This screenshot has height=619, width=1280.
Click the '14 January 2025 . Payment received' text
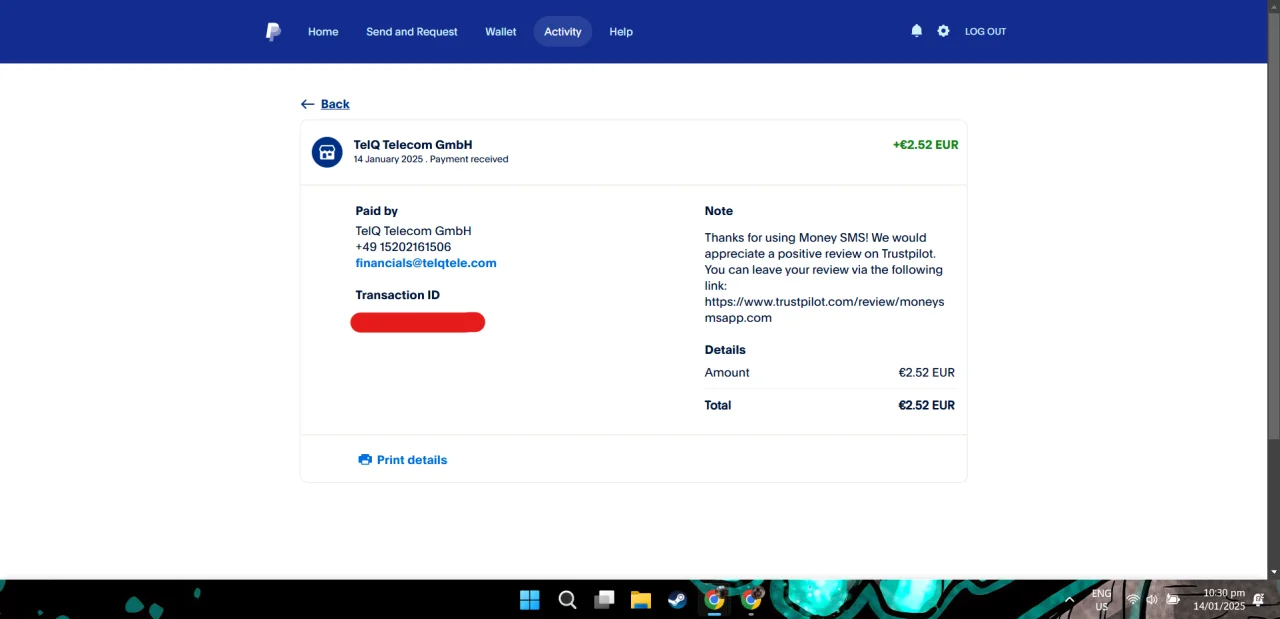tap(431, 159)
